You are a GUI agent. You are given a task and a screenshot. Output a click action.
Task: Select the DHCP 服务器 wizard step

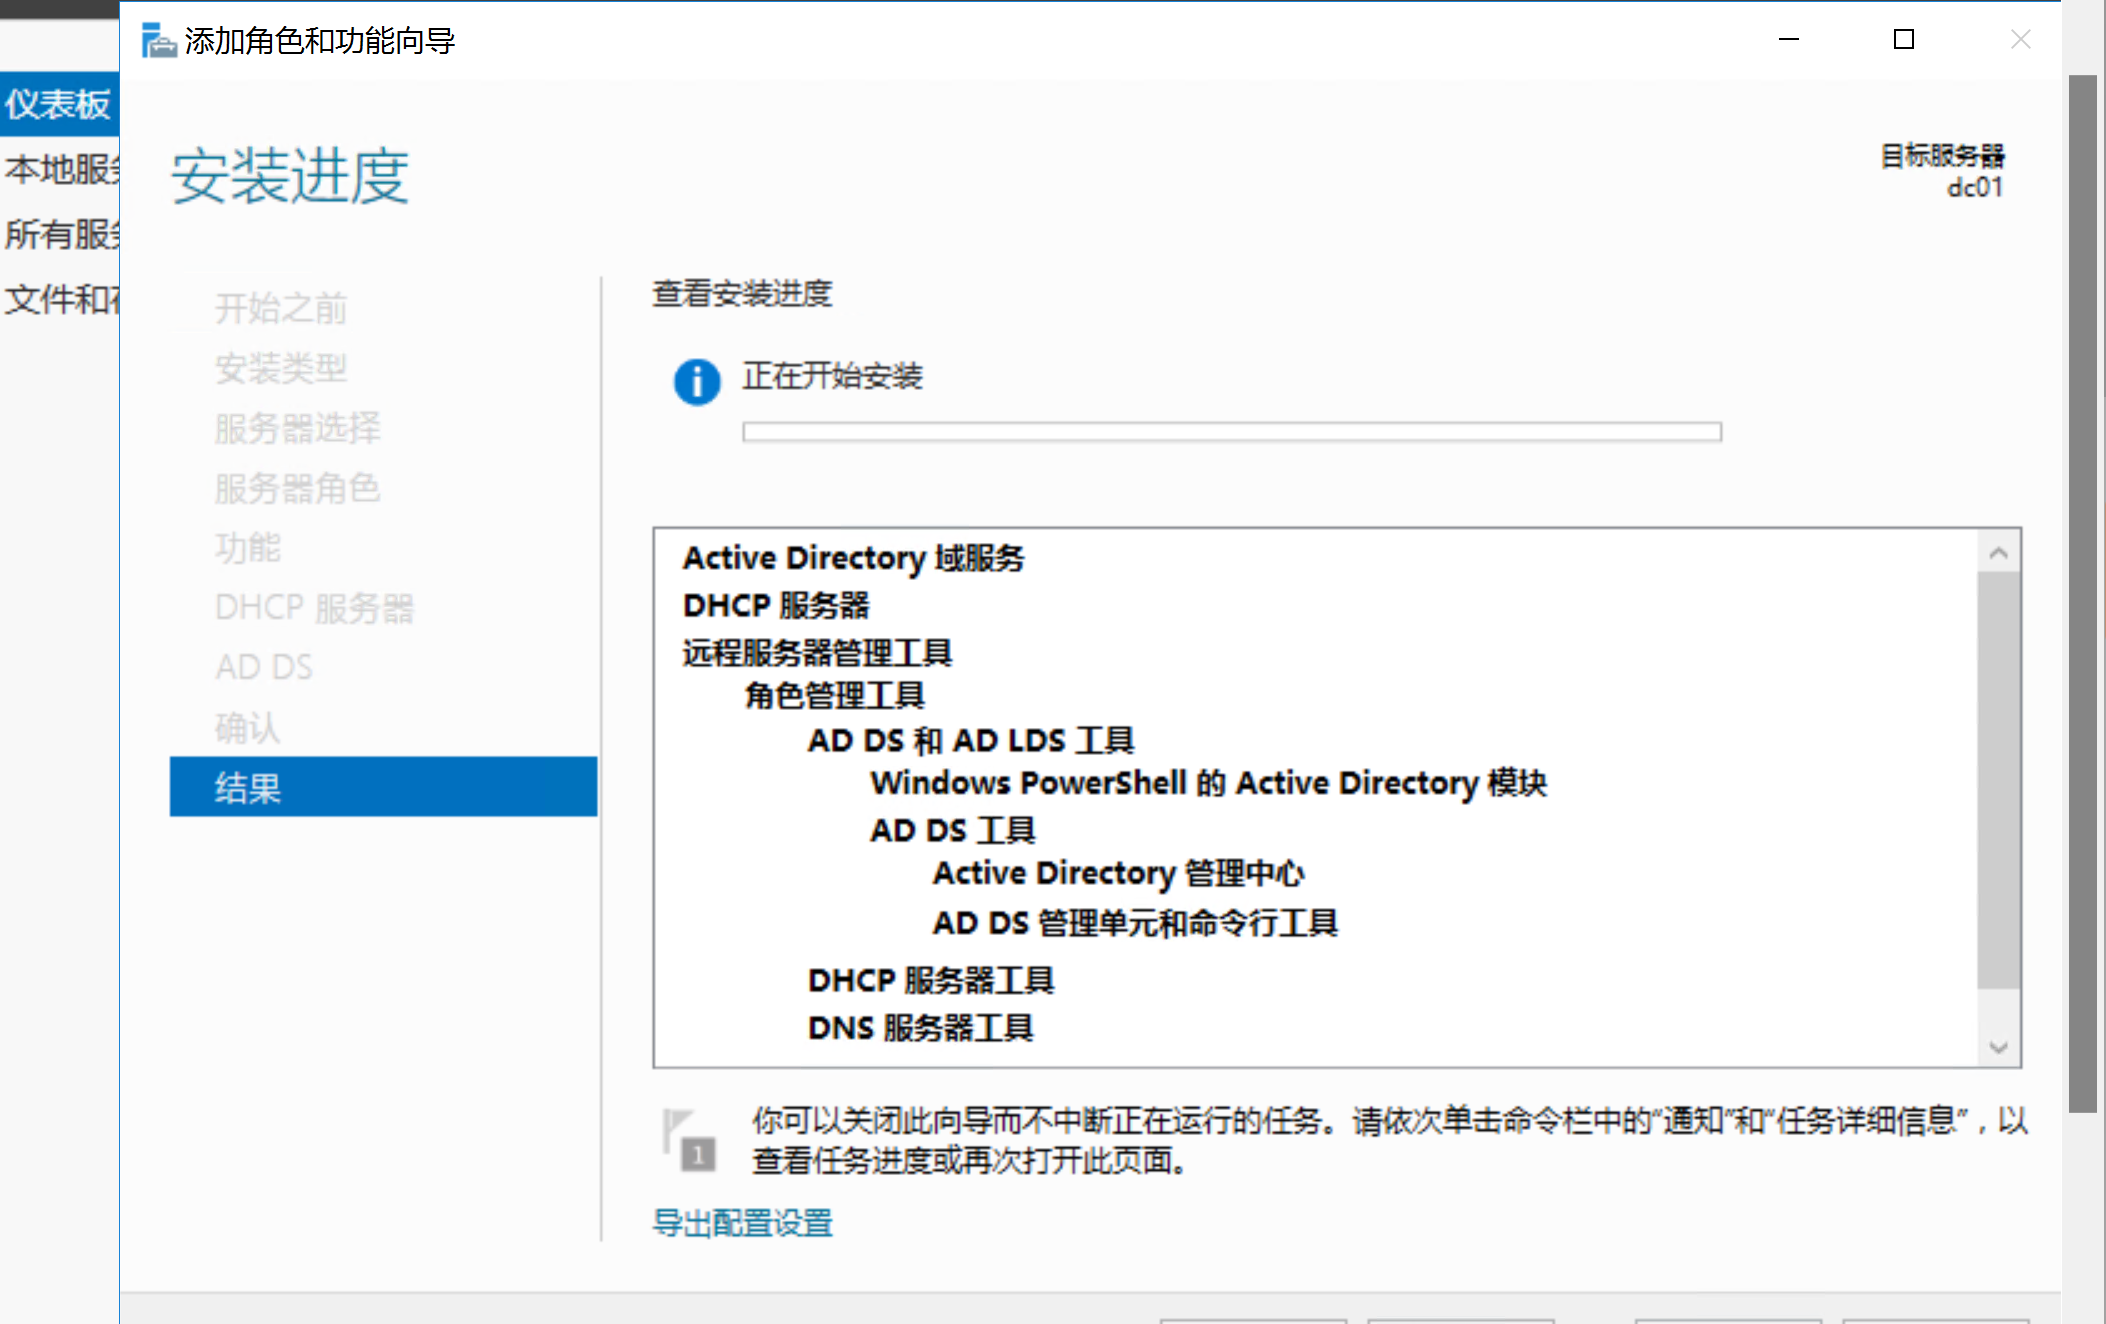coord(315,608)
